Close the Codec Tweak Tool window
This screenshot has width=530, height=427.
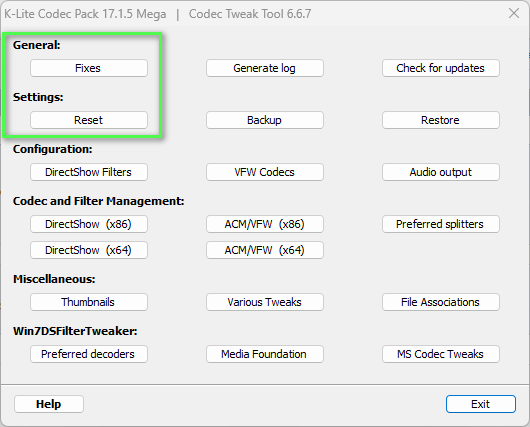[x=514, y=14]
